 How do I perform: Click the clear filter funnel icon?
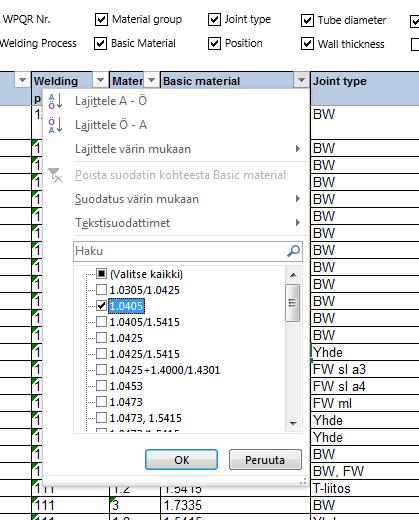point(55,175)
